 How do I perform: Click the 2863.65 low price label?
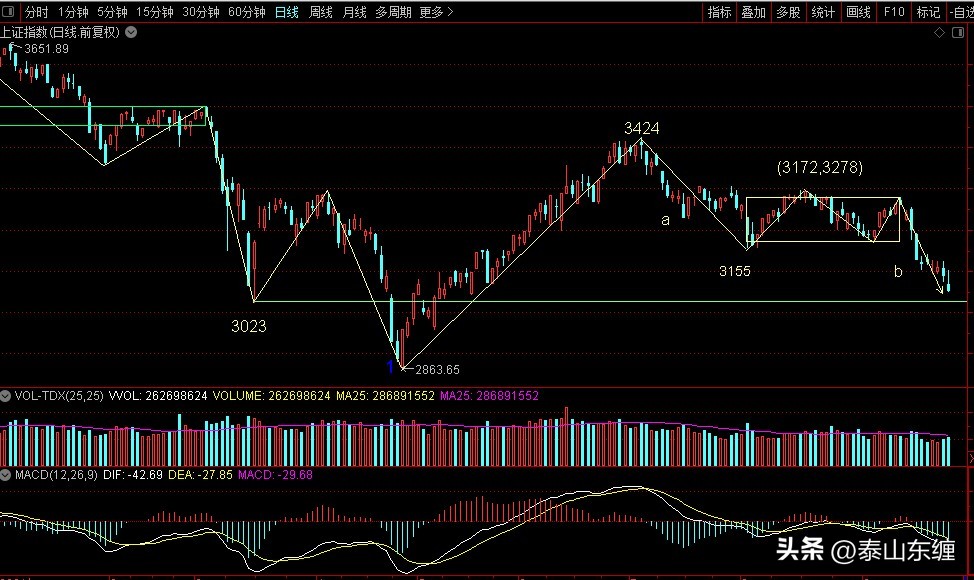tap(437, 369)
